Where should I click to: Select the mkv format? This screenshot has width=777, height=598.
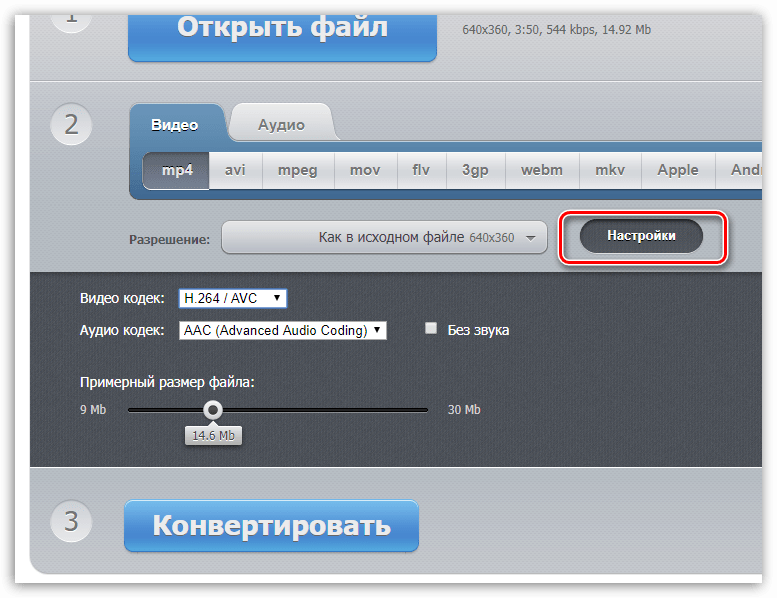point(610,170)
